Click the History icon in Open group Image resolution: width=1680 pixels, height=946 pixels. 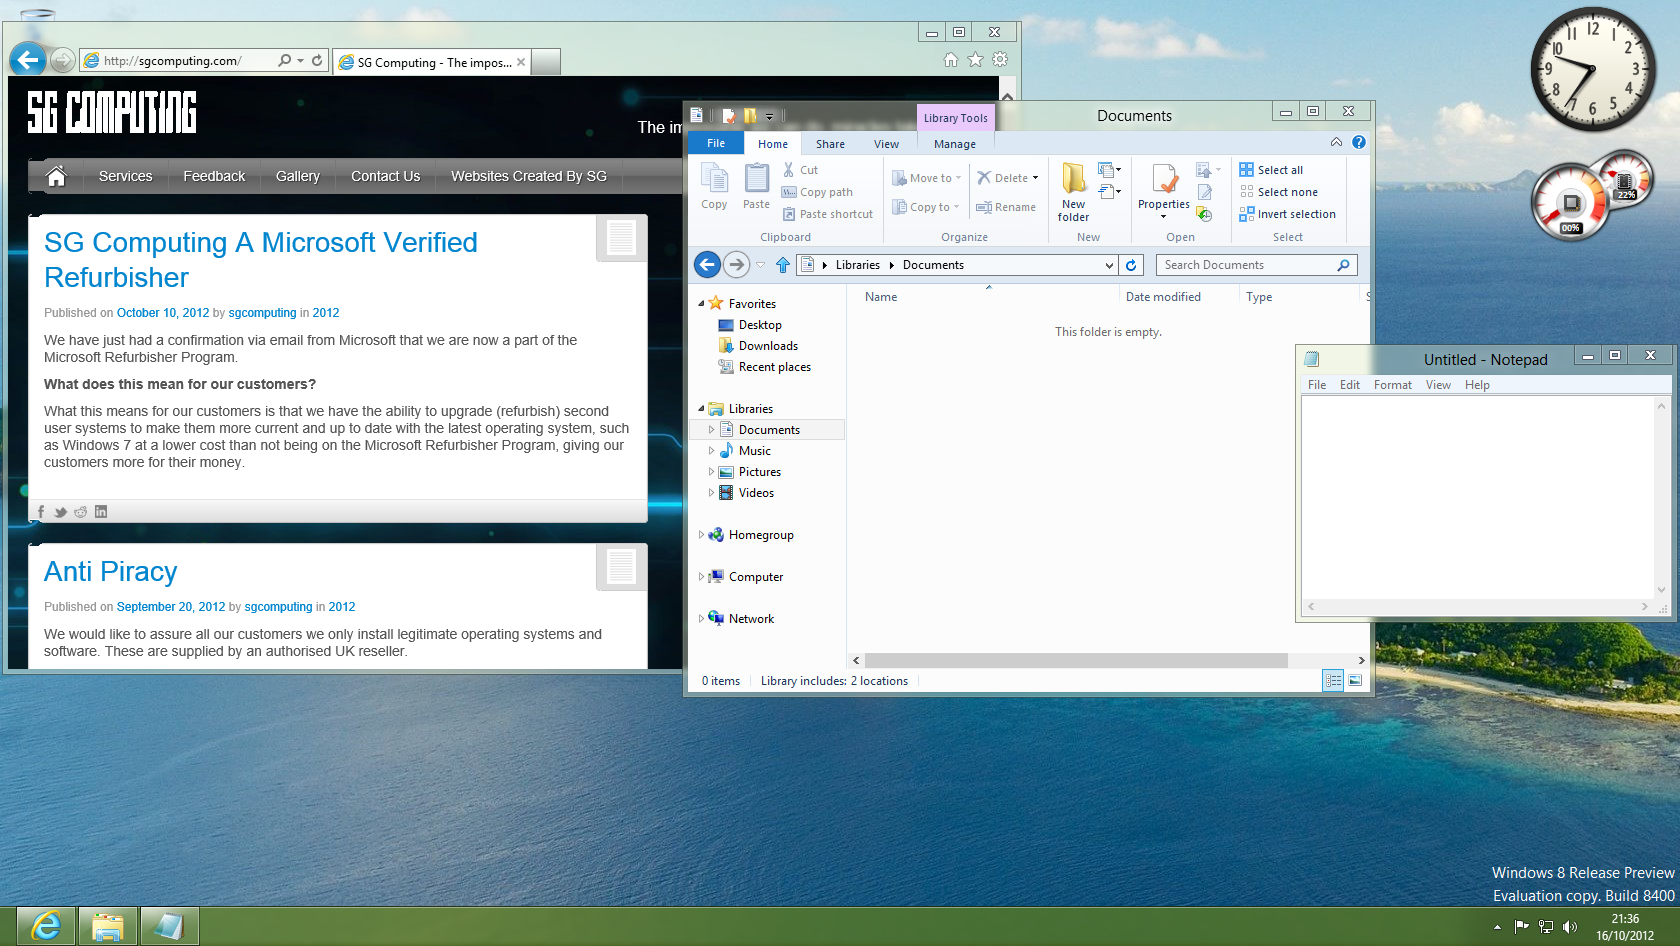click(x=1205, y=214)
